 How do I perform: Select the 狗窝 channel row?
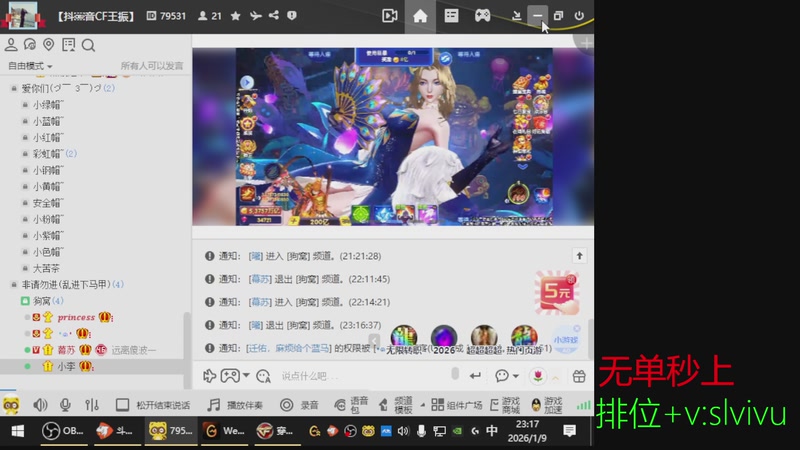coord(42,301)
